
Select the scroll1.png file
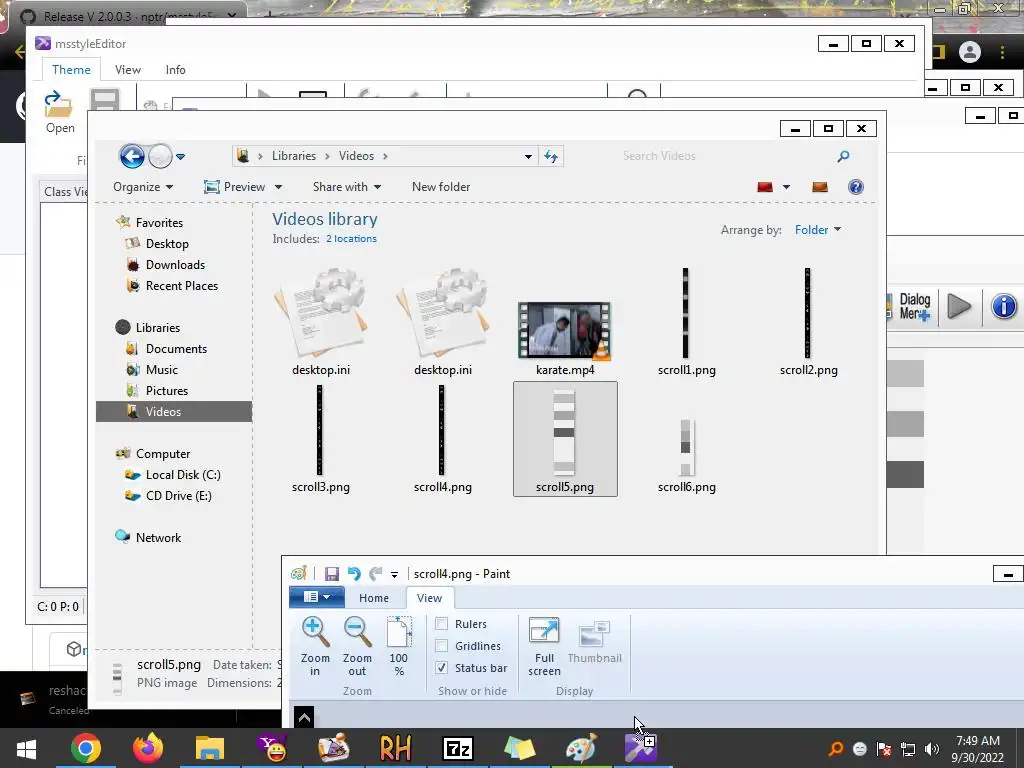tap(686, 323)
